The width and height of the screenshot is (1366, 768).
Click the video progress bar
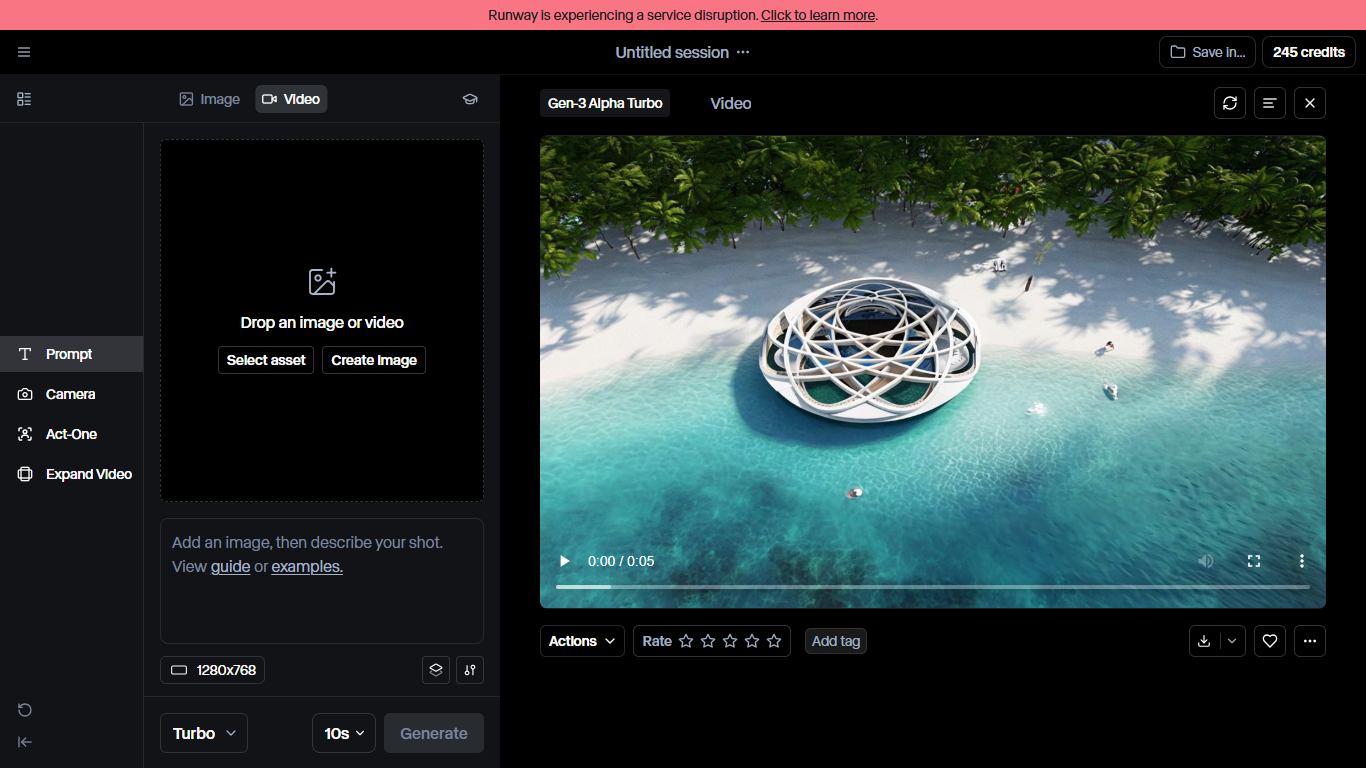[932, 587]
